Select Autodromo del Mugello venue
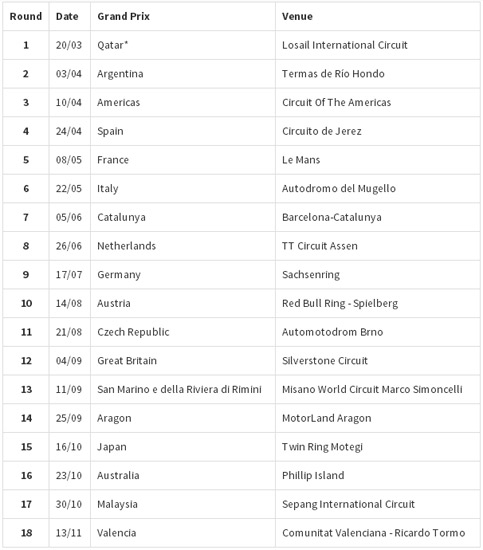Image resolution: width=483 pixels, height=550 pixels. (x=339, y=189)
